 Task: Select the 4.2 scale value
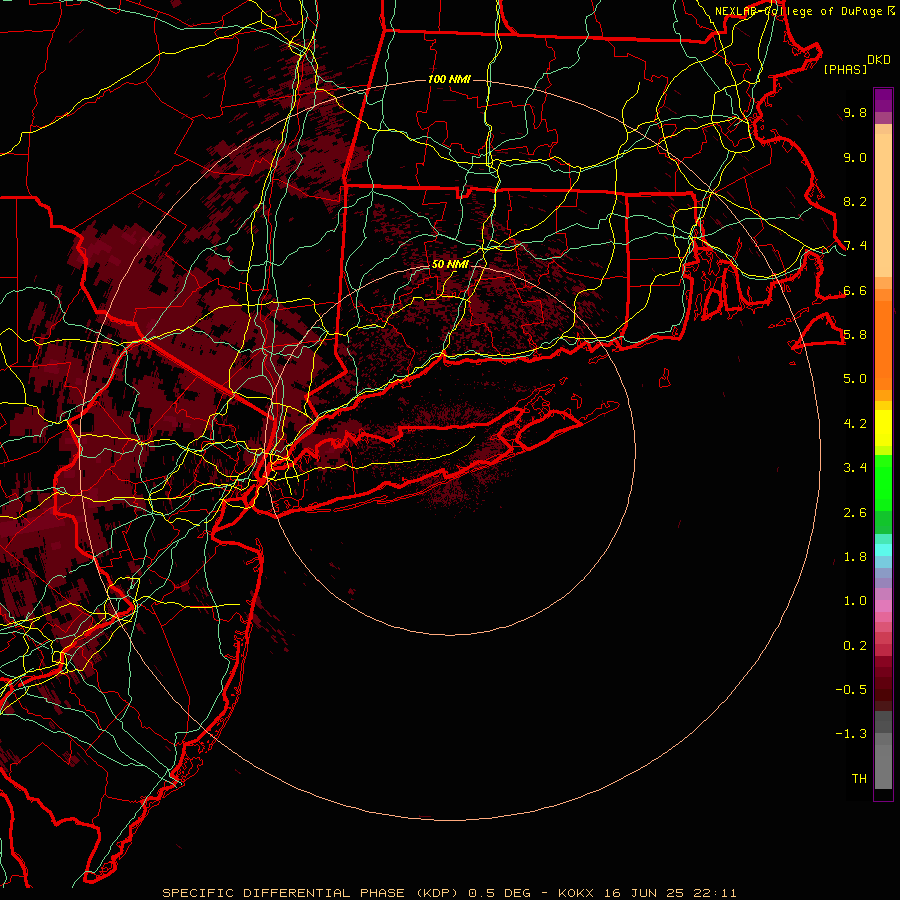(x=855, y=424)
